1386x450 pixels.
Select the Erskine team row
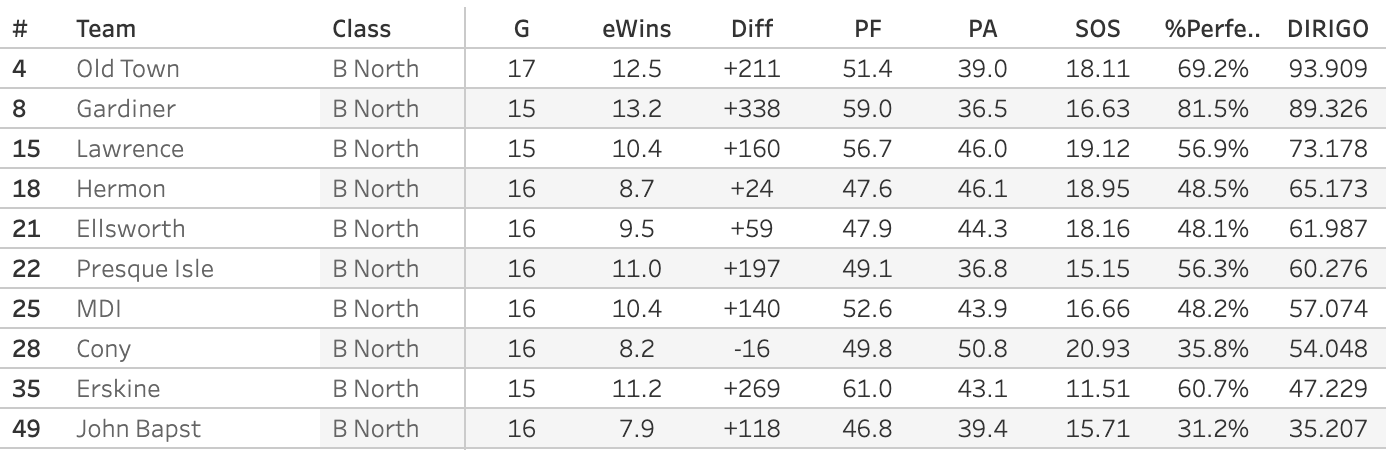pos(118,389)
